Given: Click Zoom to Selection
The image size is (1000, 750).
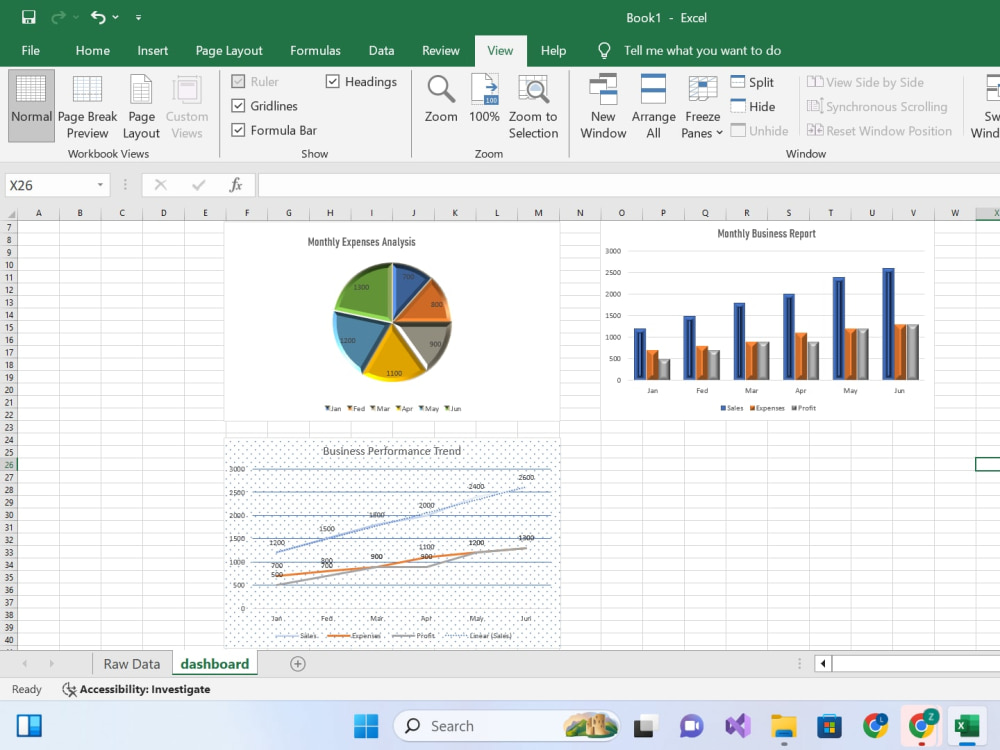Looking at the screenshot, I should pos(533,105).
